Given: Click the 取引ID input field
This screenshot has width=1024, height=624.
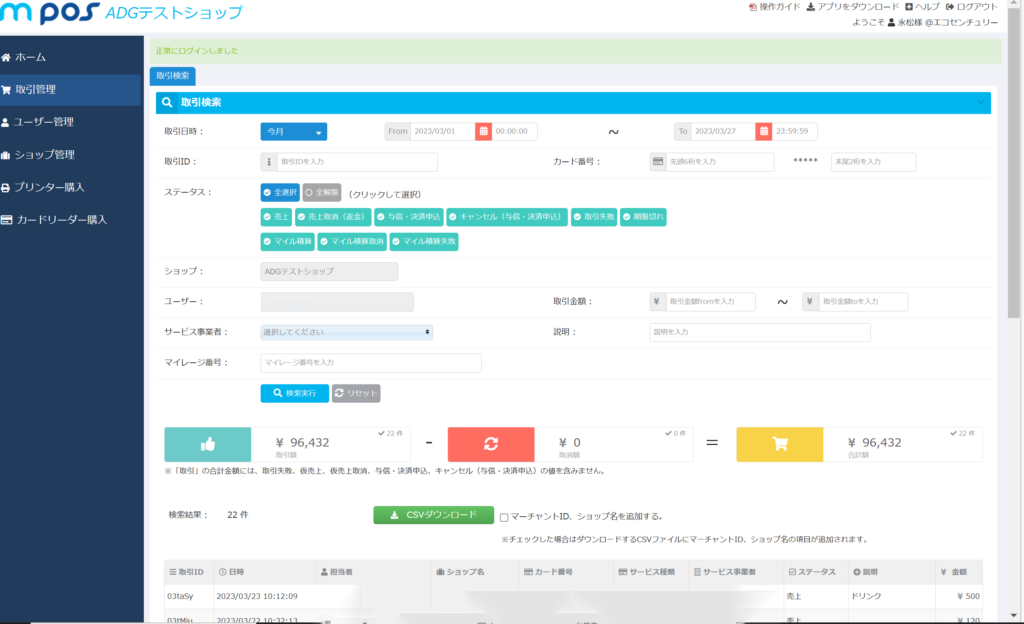Looking at the screenshot, I should click(x=357, y=162).
